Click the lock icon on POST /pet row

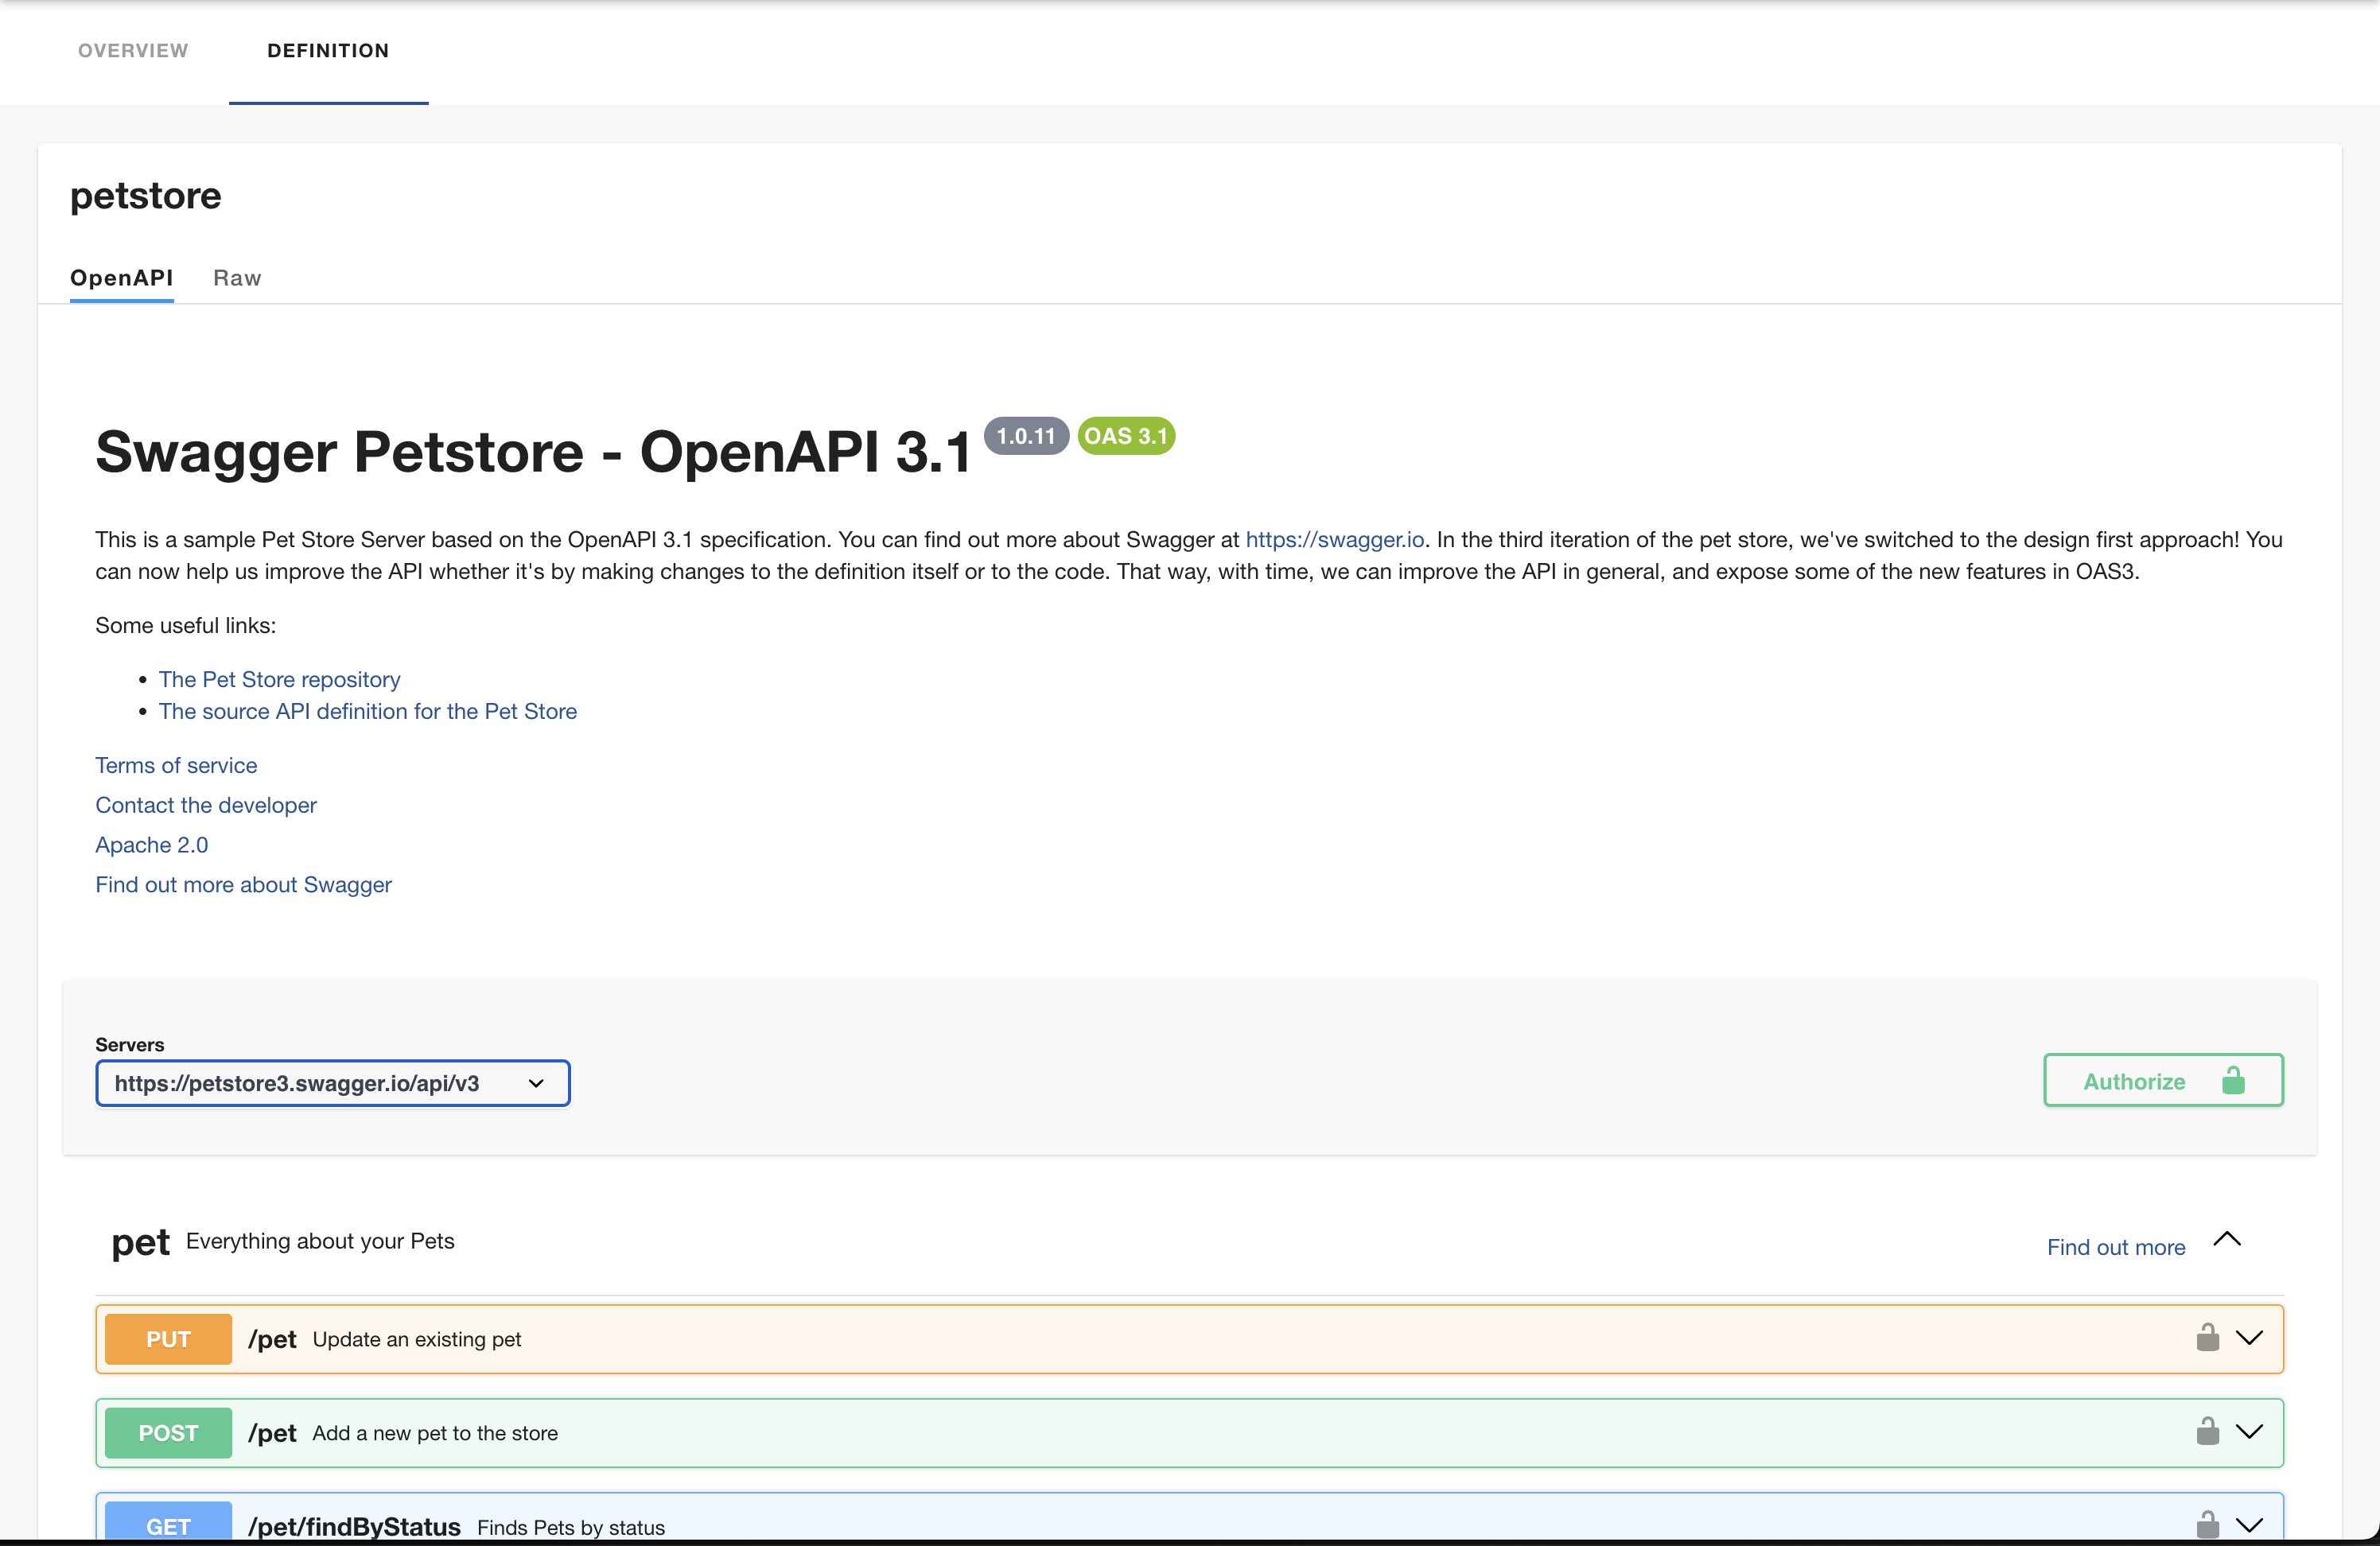point(2207,1432)
